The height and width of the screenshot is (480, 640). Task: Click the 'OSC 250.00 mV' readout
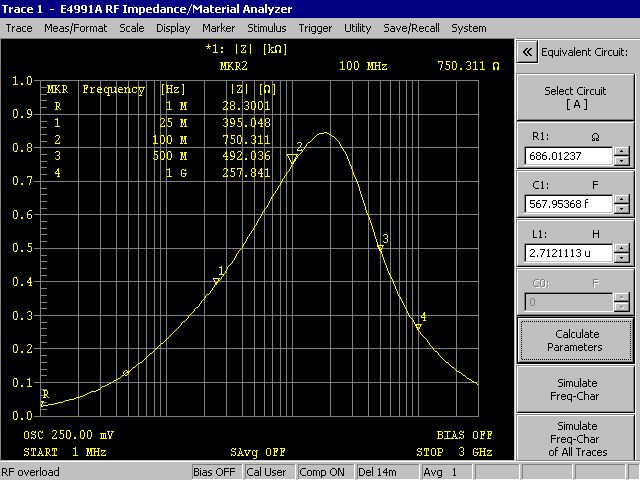point(68,435)
